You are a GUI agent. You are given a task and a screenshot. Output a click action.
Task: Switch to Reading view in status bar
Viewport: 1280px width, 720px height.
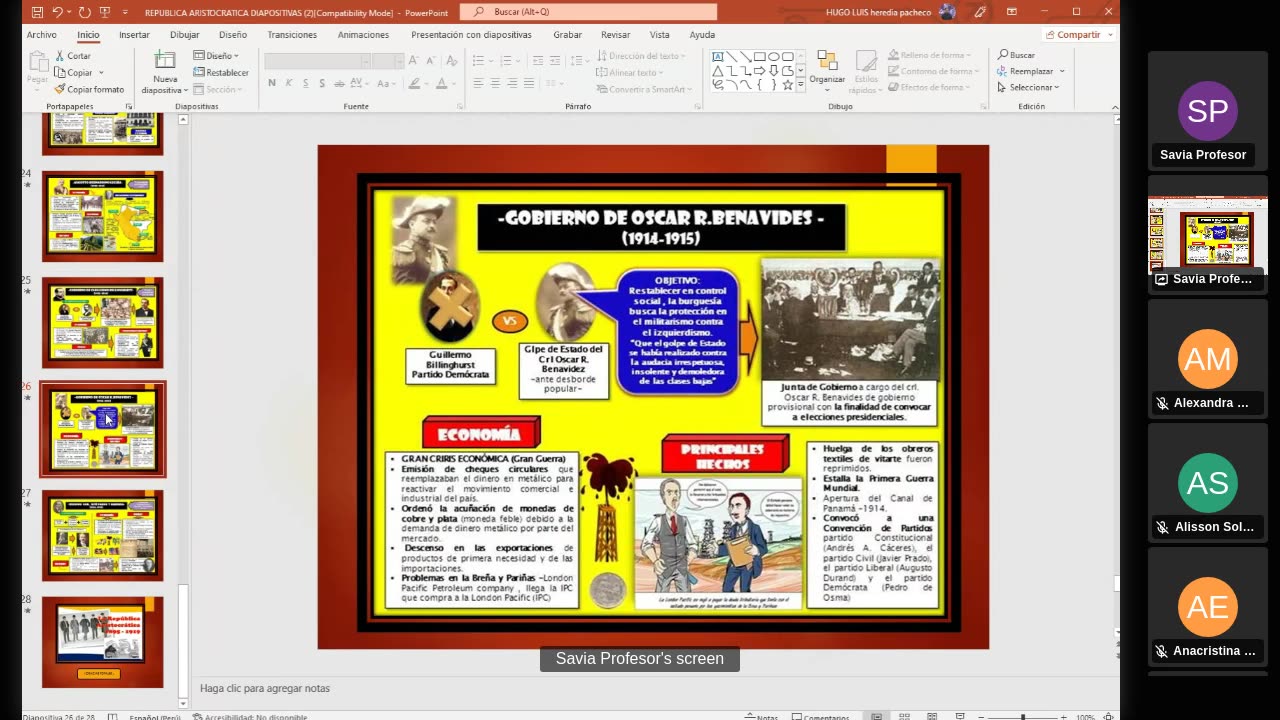click(932, 716)
